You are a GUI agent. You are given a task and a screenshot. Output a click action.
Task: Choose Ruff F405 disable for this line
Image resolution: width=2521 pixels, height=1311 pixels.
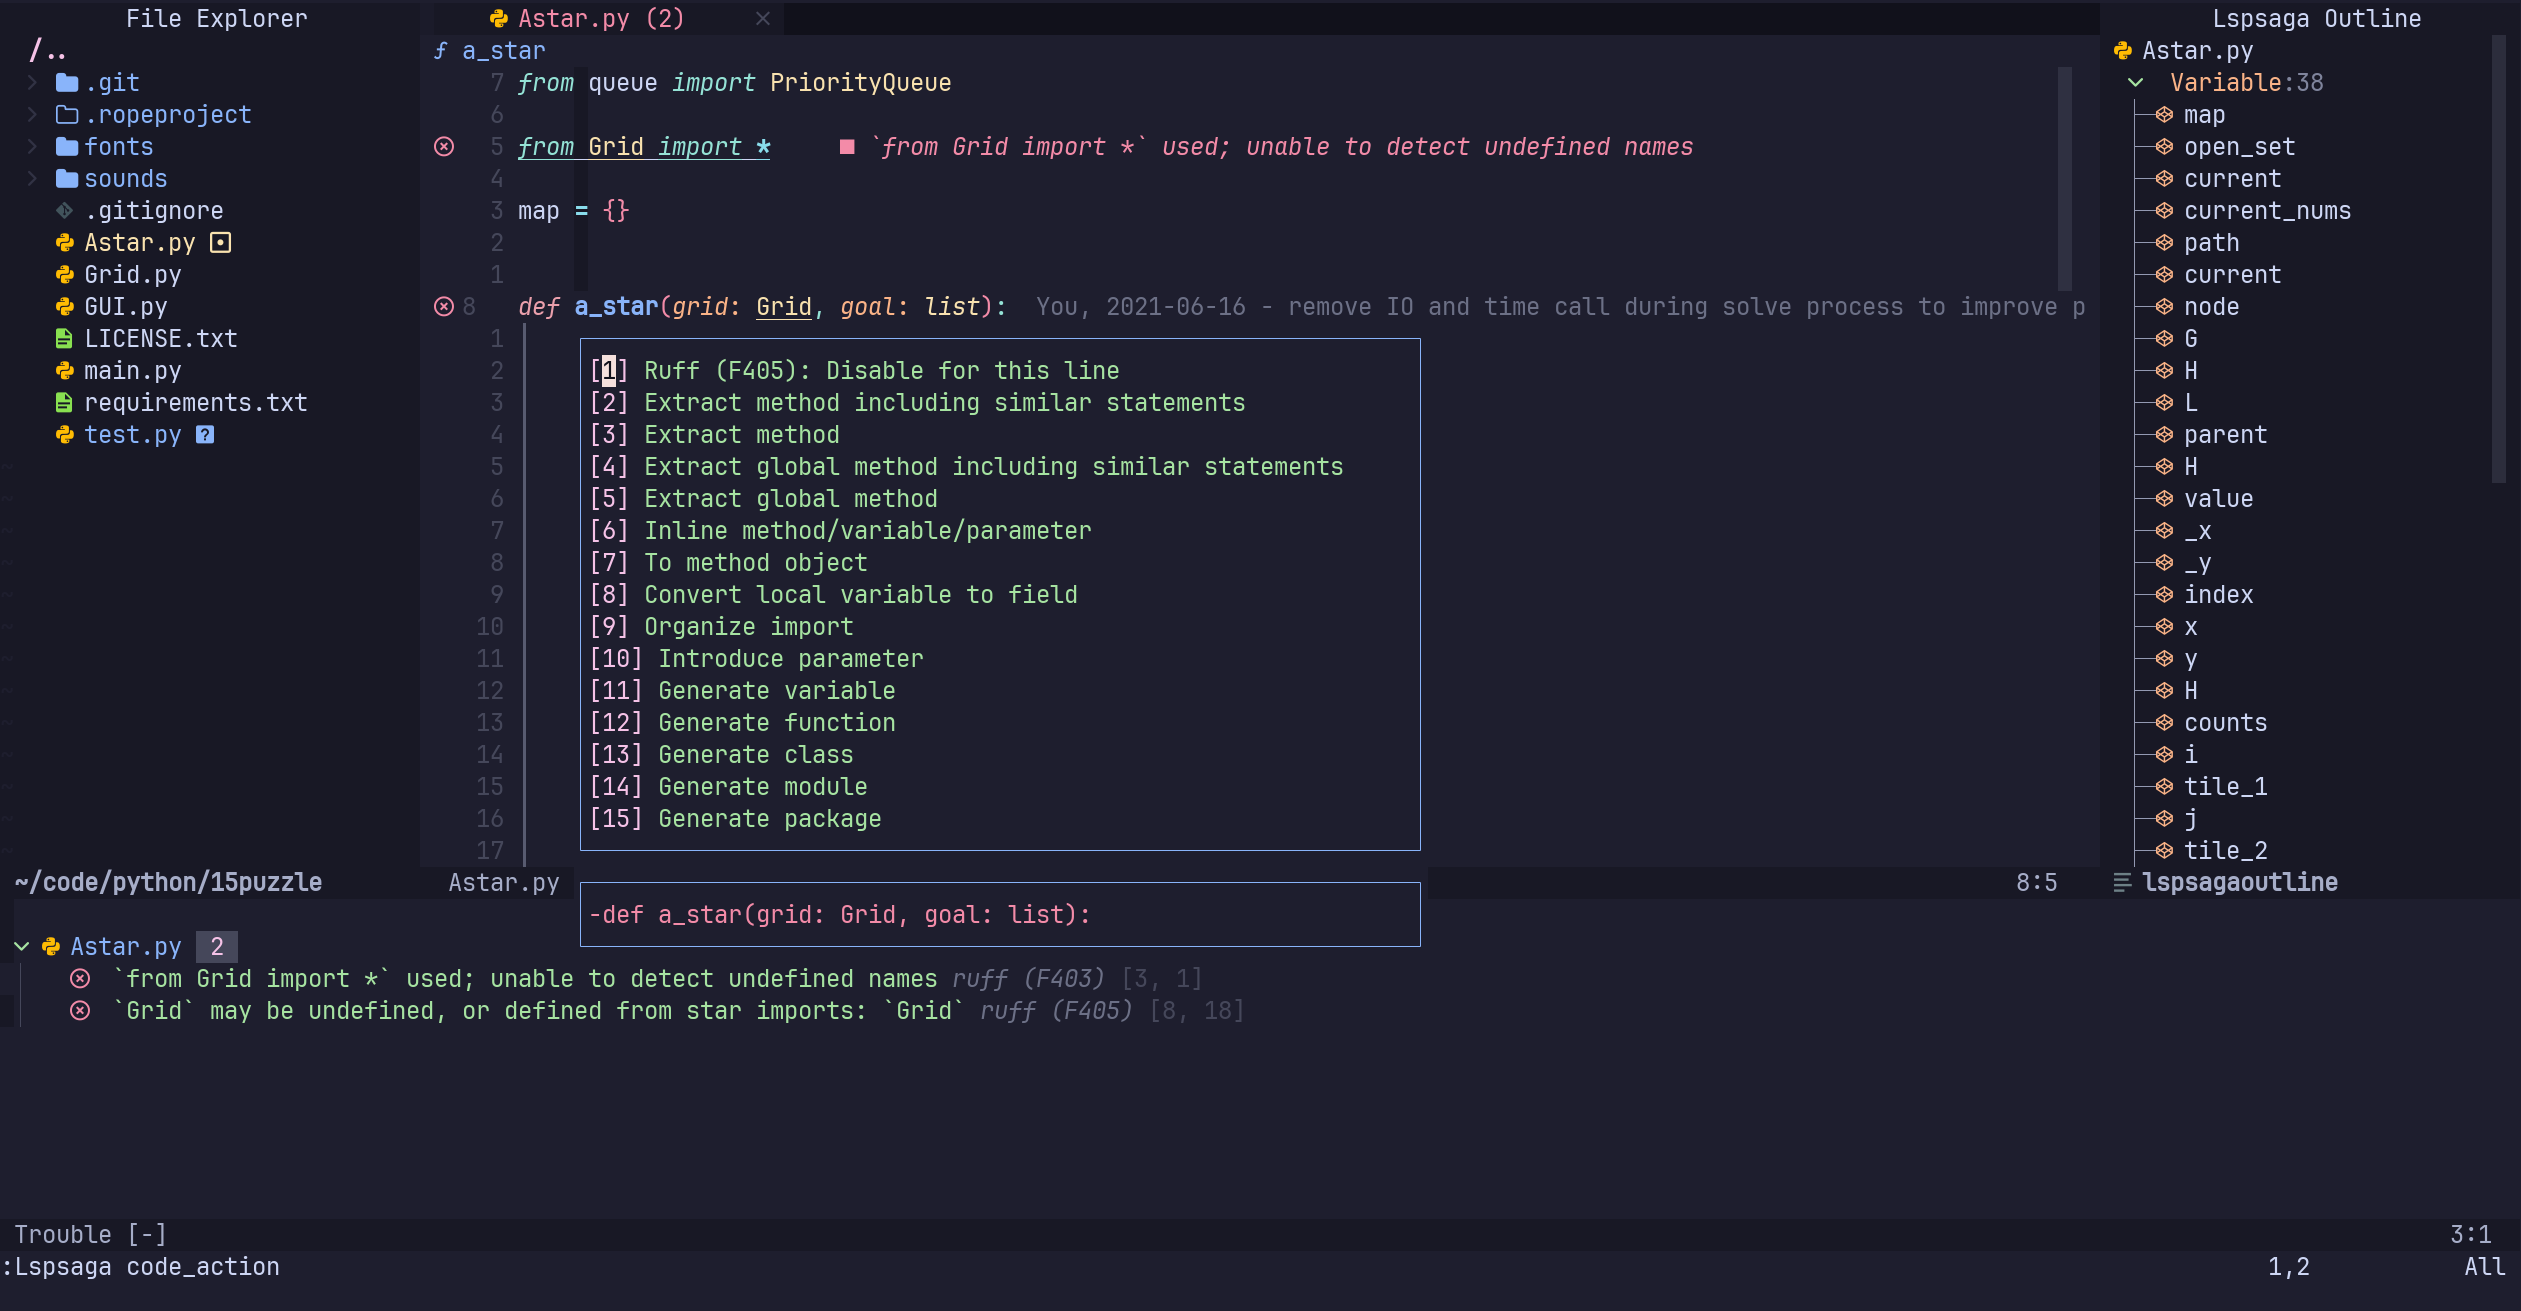(x=880, y=371)
